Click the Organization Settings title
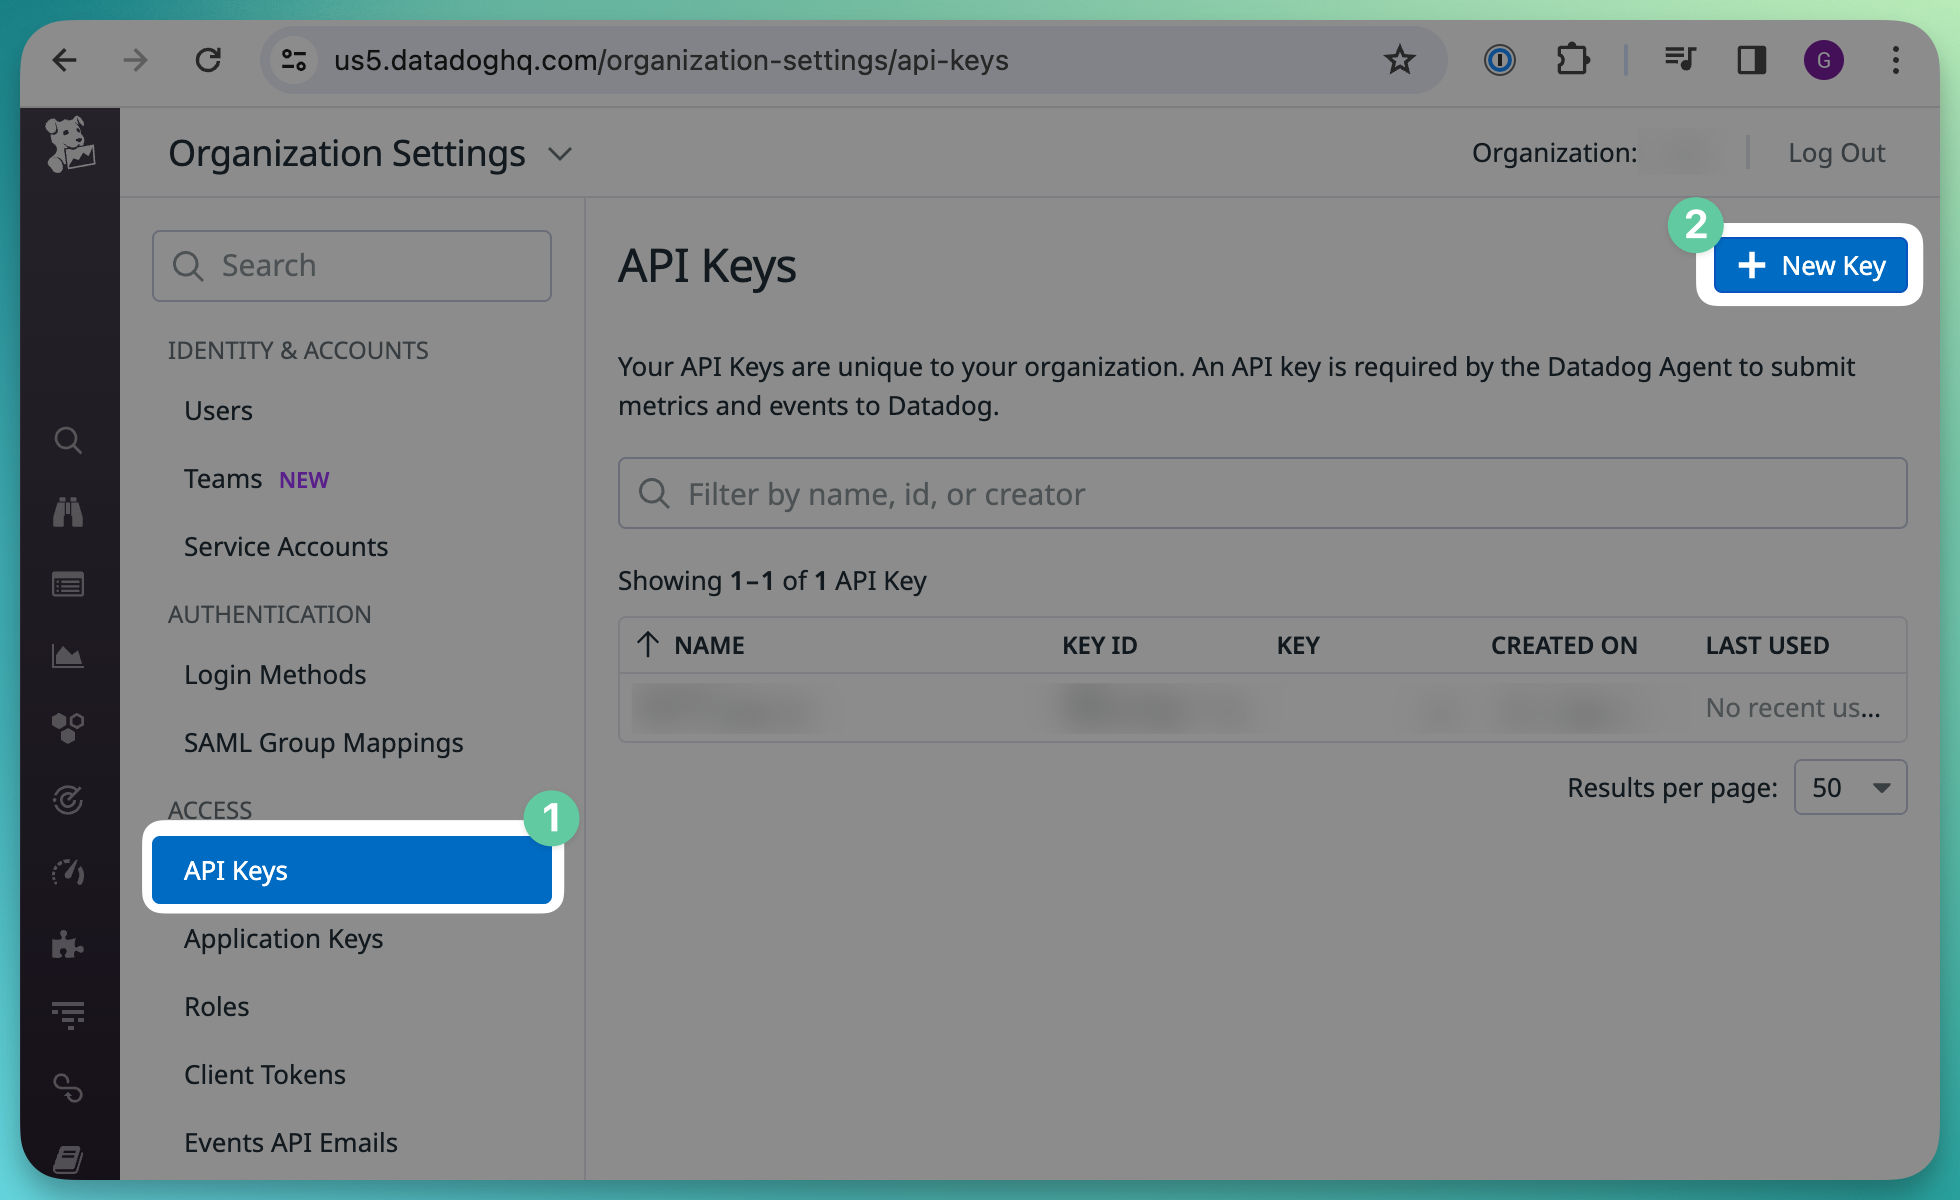Screen dimensions: 1960x1200 (x=347, y=154)
